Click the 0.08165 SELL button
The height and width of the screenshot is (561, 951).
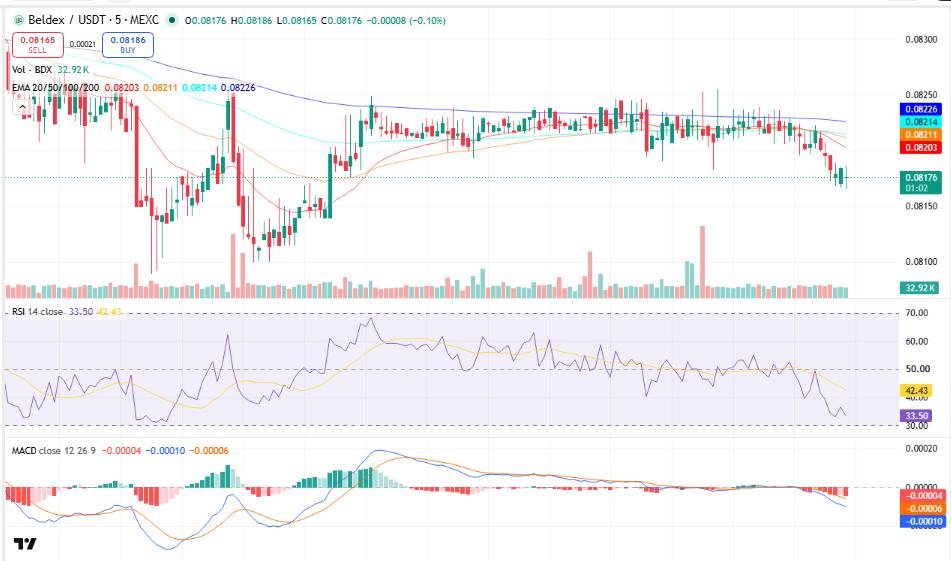click(x=38, y=45)
